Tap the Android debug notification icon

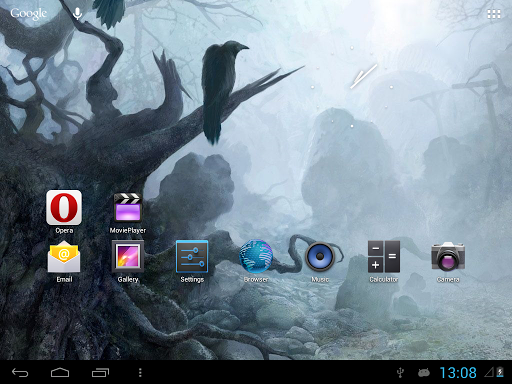click(x=424, y=373)
